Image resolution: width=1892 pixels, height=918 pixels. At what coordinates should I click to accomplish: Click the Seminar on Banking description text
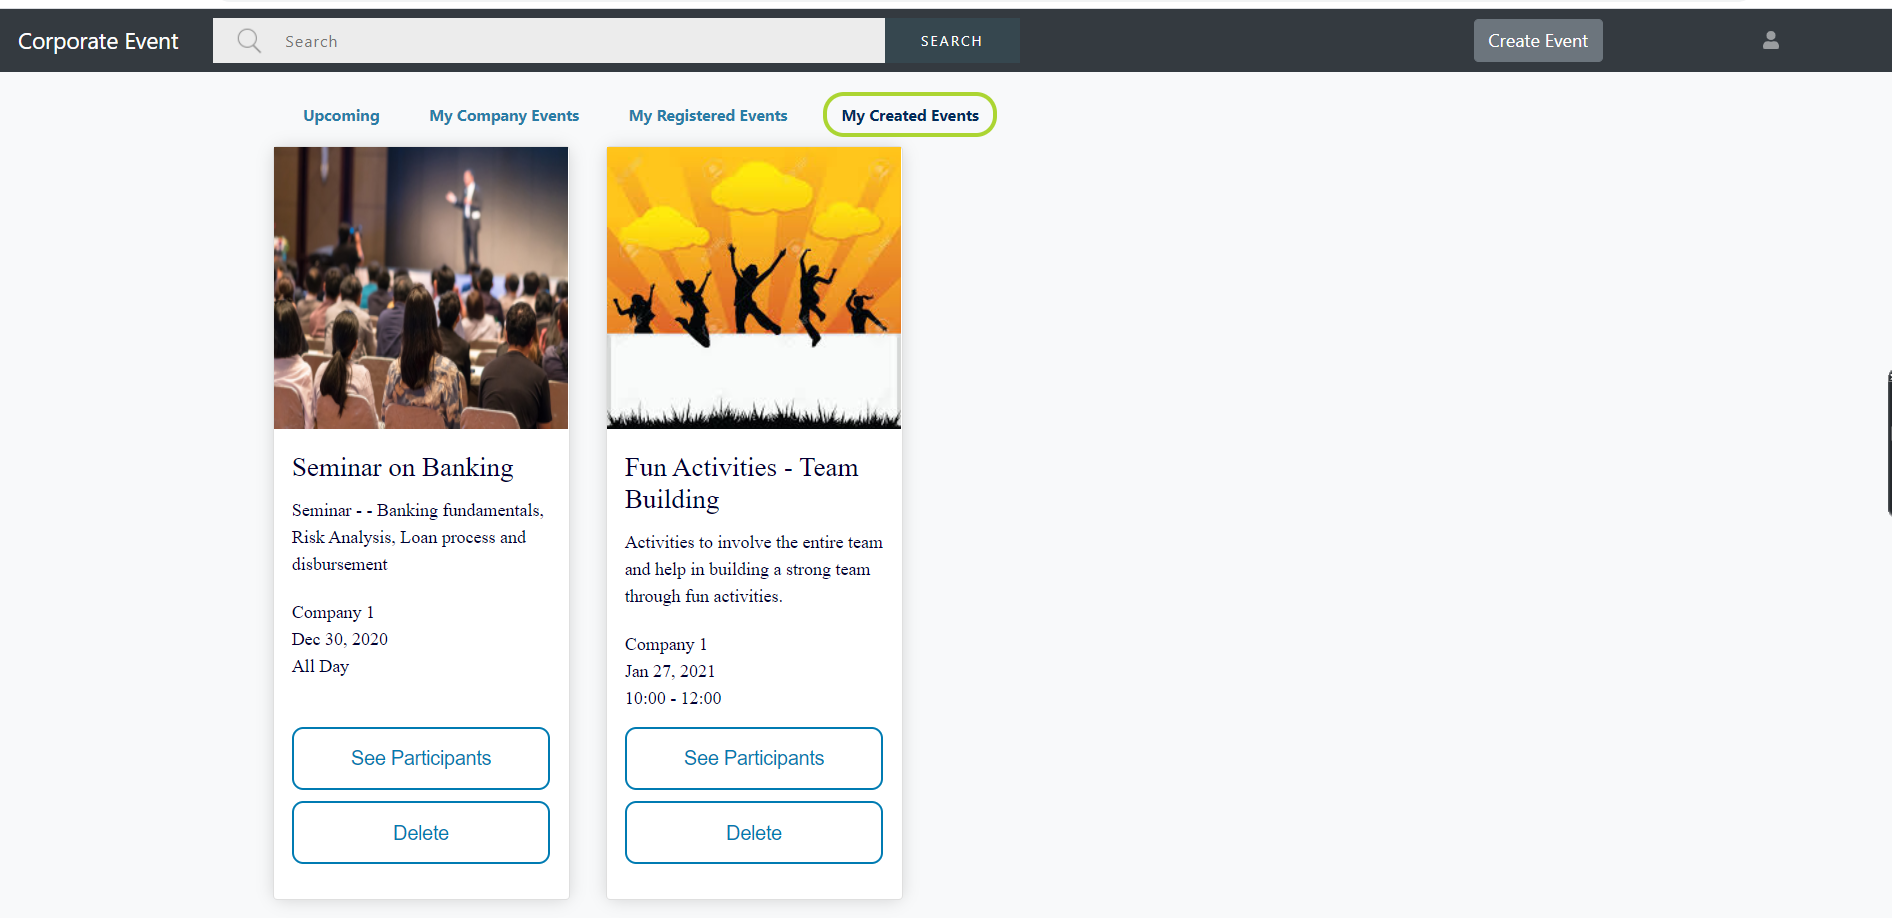coord(418,537)
